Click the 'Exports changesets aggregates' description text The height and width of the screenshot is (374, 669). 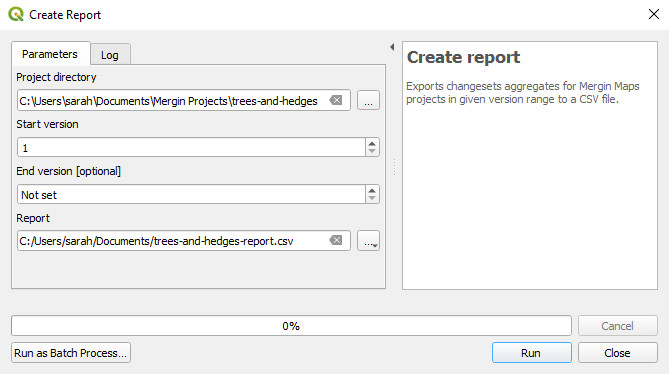click(x=523, y=93)
